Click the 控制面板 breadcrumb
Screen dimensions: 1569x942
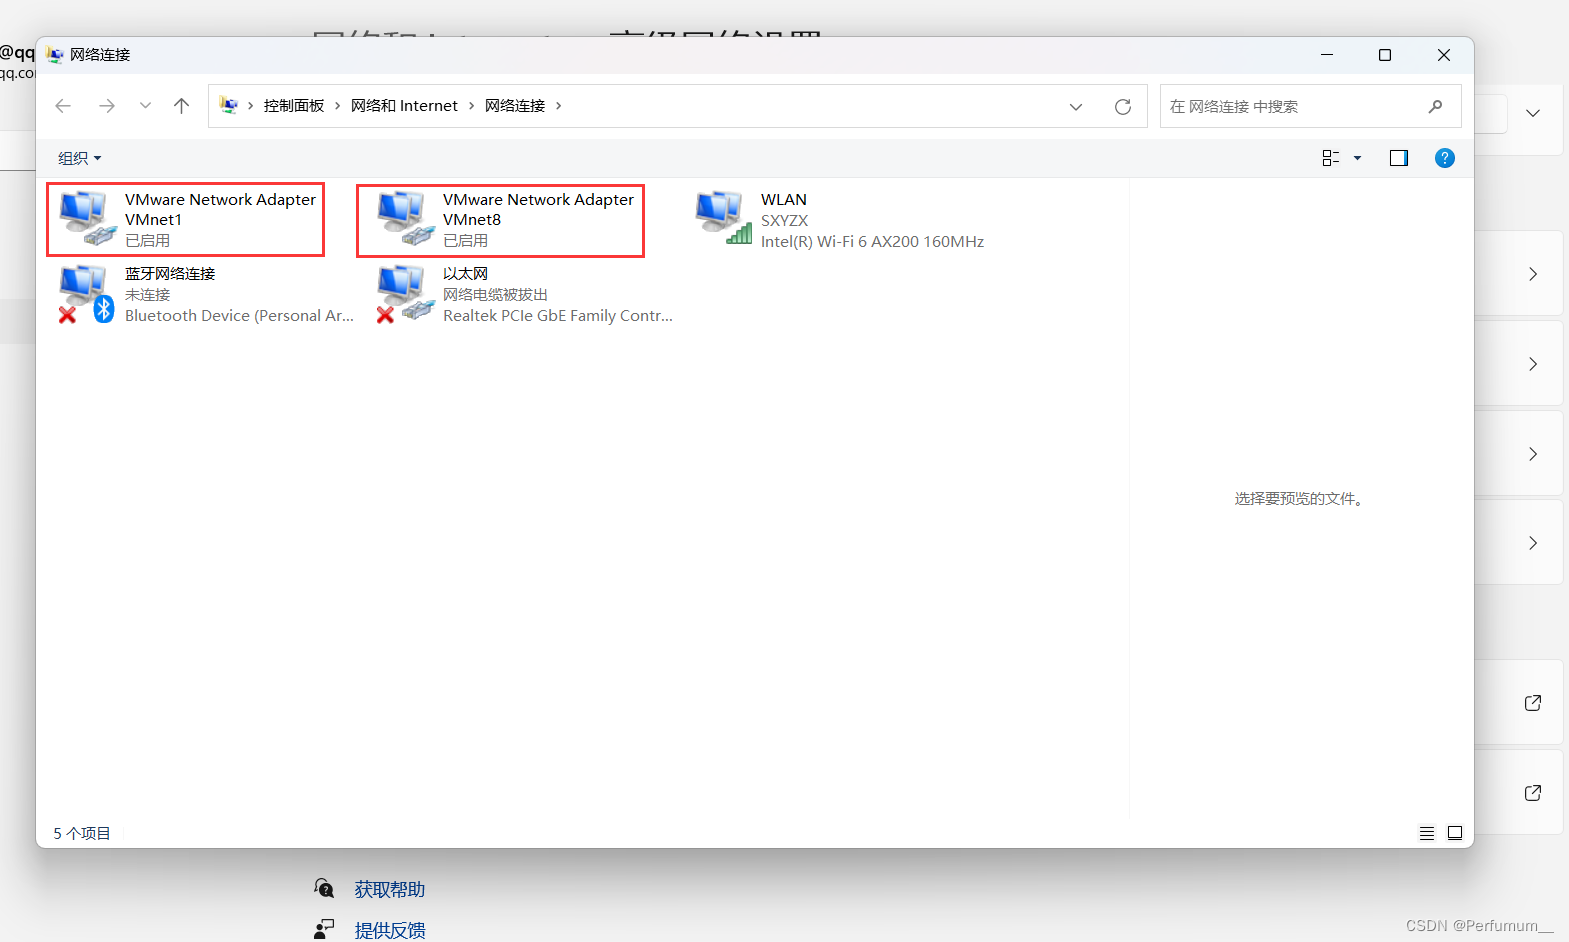(294, 106)
